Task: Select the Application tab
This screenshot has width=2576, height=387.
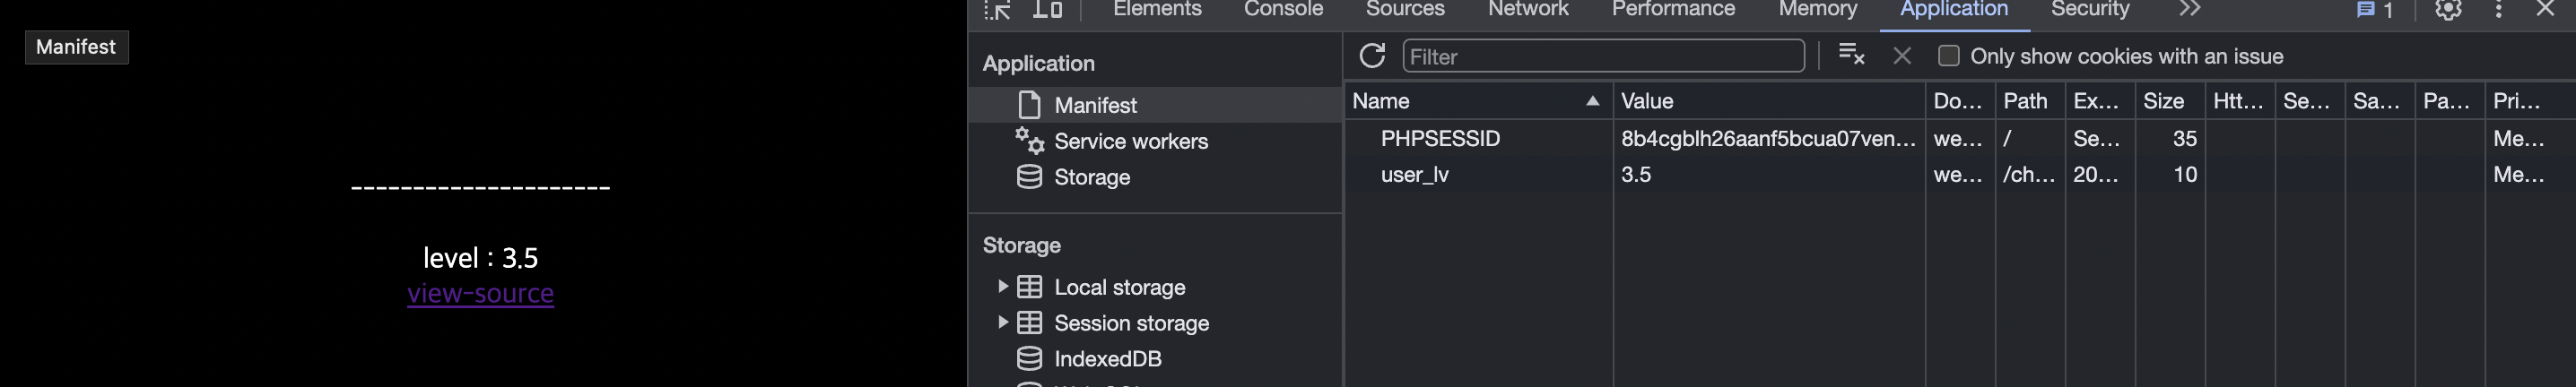Action: point(1954,9)
